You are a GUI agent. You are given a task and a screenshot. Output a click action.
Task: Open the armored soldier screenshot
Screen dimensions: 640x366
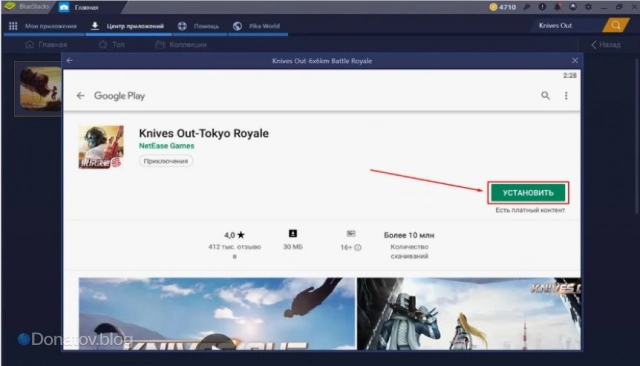click(x=469, y=313)
